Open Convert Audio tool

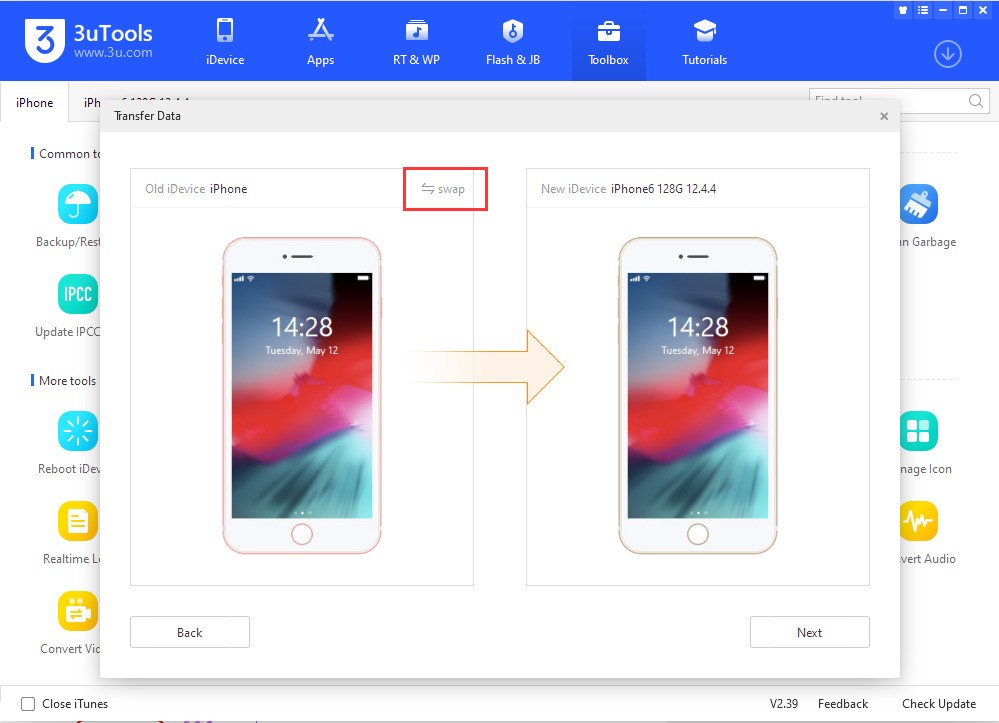coord(919,520)
